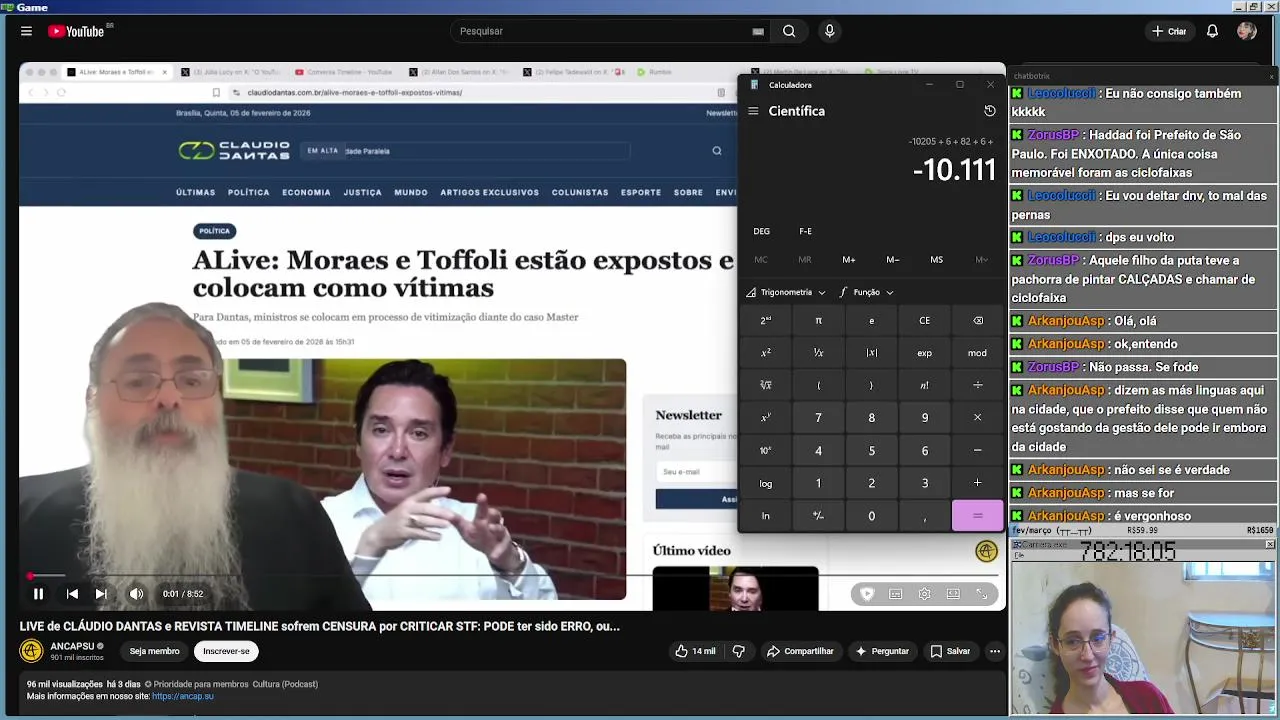The height and width of the screenshot is (720, 1280).
Task: Subscribe with the Inscrever-se button
Action: click(x=226, y=651)
